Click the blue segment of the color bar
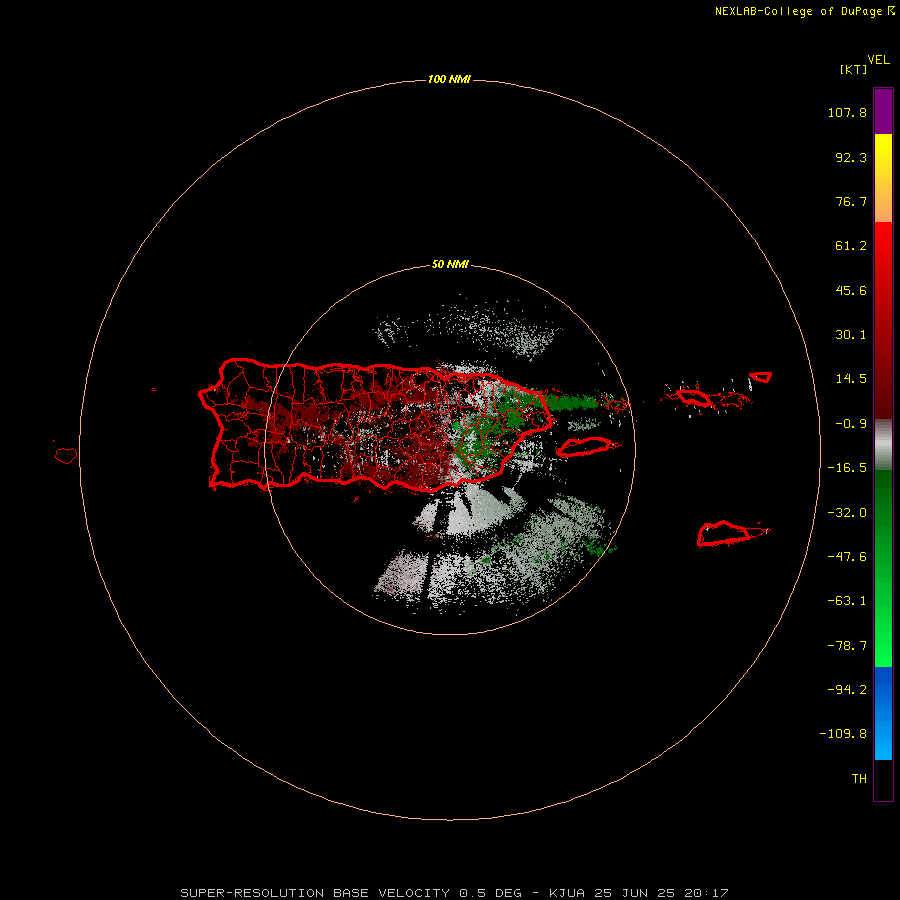 (x=883, y=713)
